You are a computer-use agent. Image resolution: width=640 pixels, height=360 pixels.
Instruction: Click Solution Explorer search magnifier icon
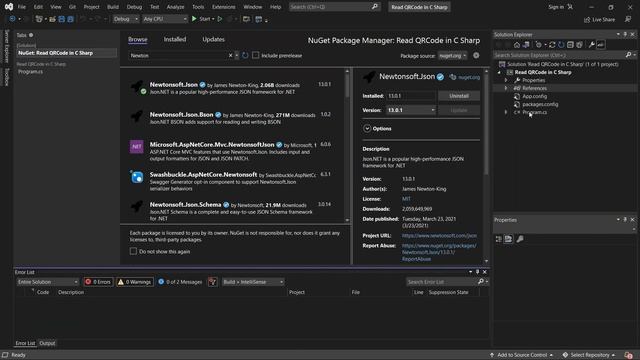click(x=629, y=55)
